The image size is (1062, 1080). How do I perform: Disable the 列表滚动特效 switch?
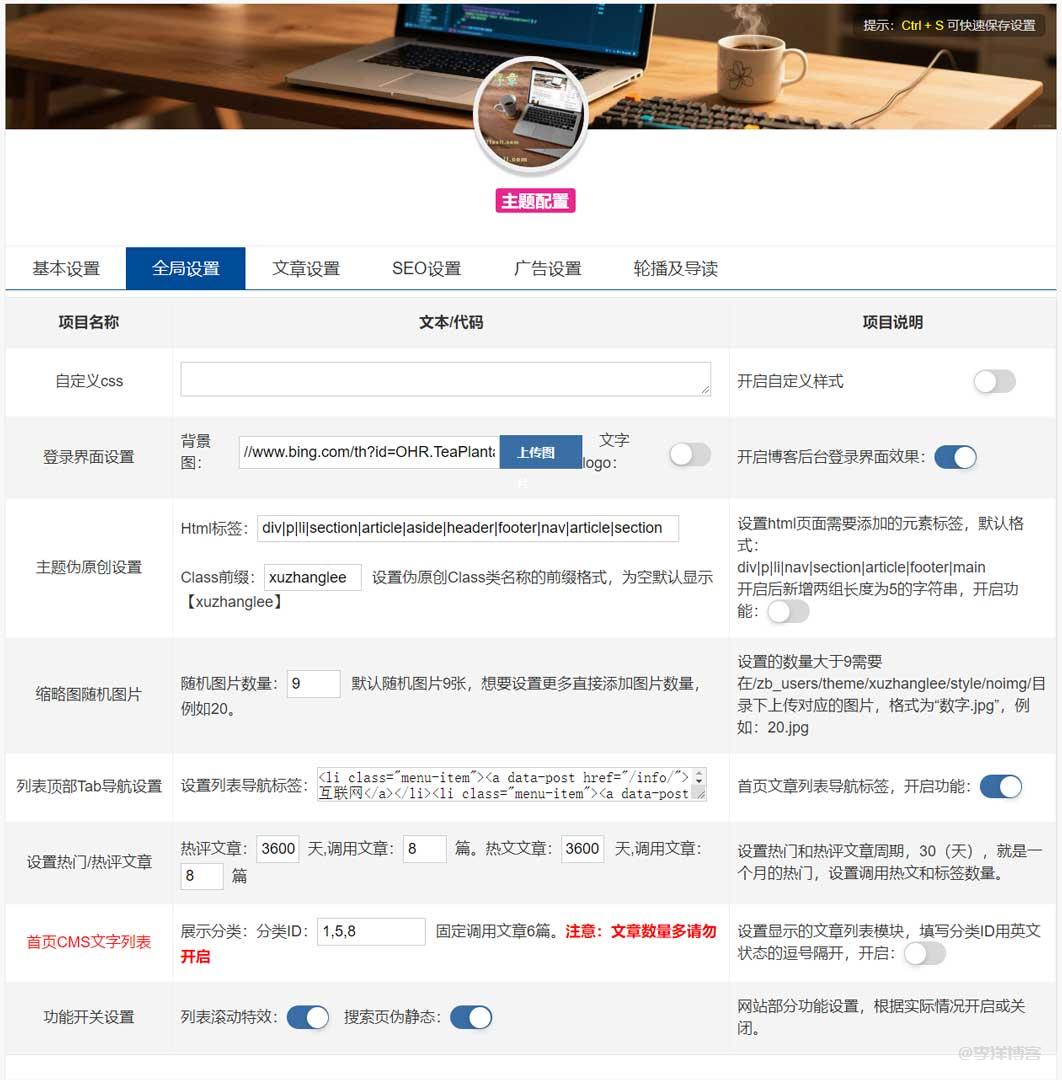tap(308, 1017)
